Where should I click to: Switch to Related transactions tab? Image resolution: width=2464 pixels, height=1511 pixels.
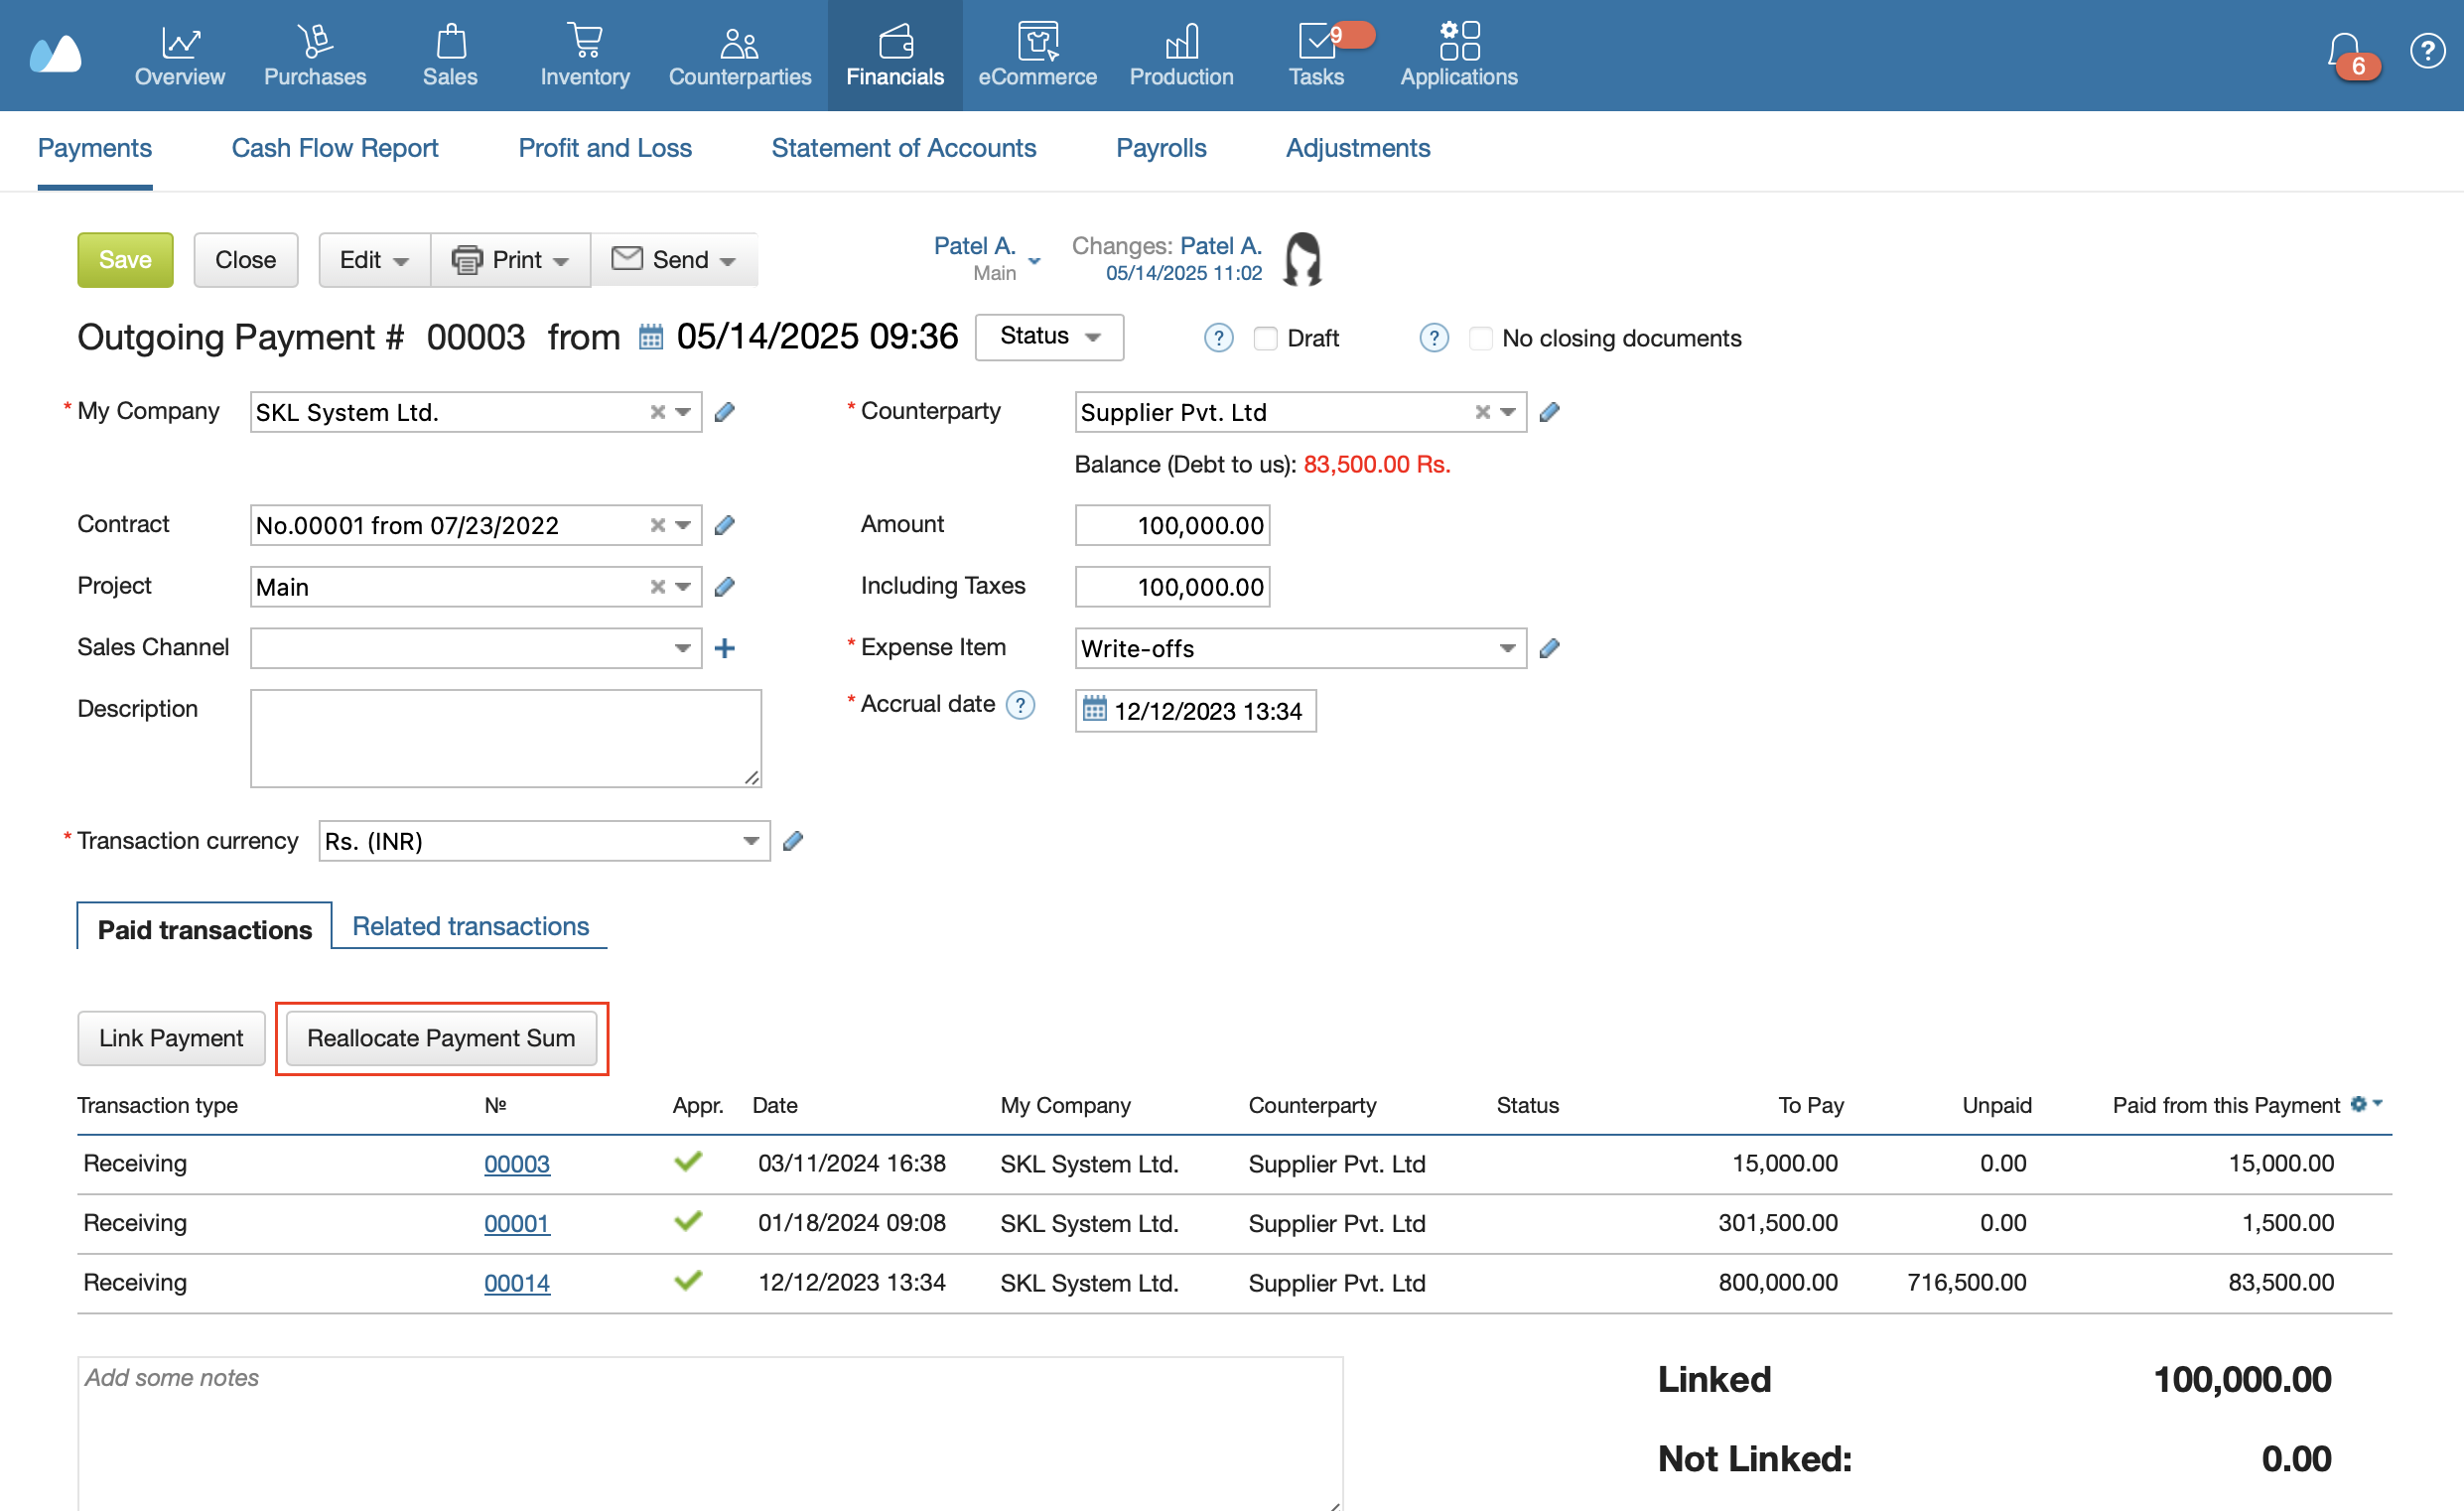[471, 926]
